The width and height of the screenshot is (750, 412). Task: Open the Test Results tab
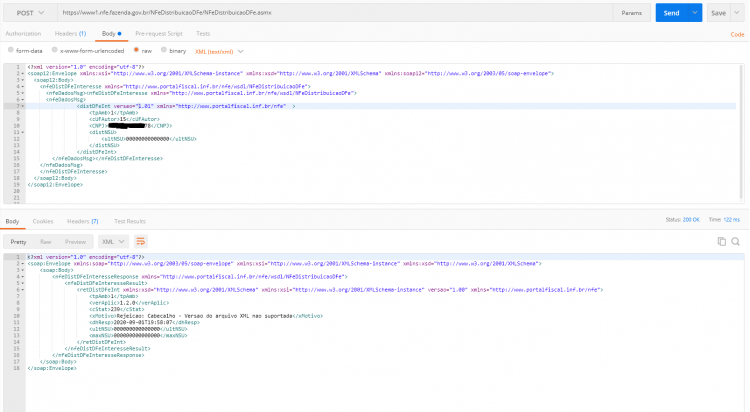tap(130, 221)
